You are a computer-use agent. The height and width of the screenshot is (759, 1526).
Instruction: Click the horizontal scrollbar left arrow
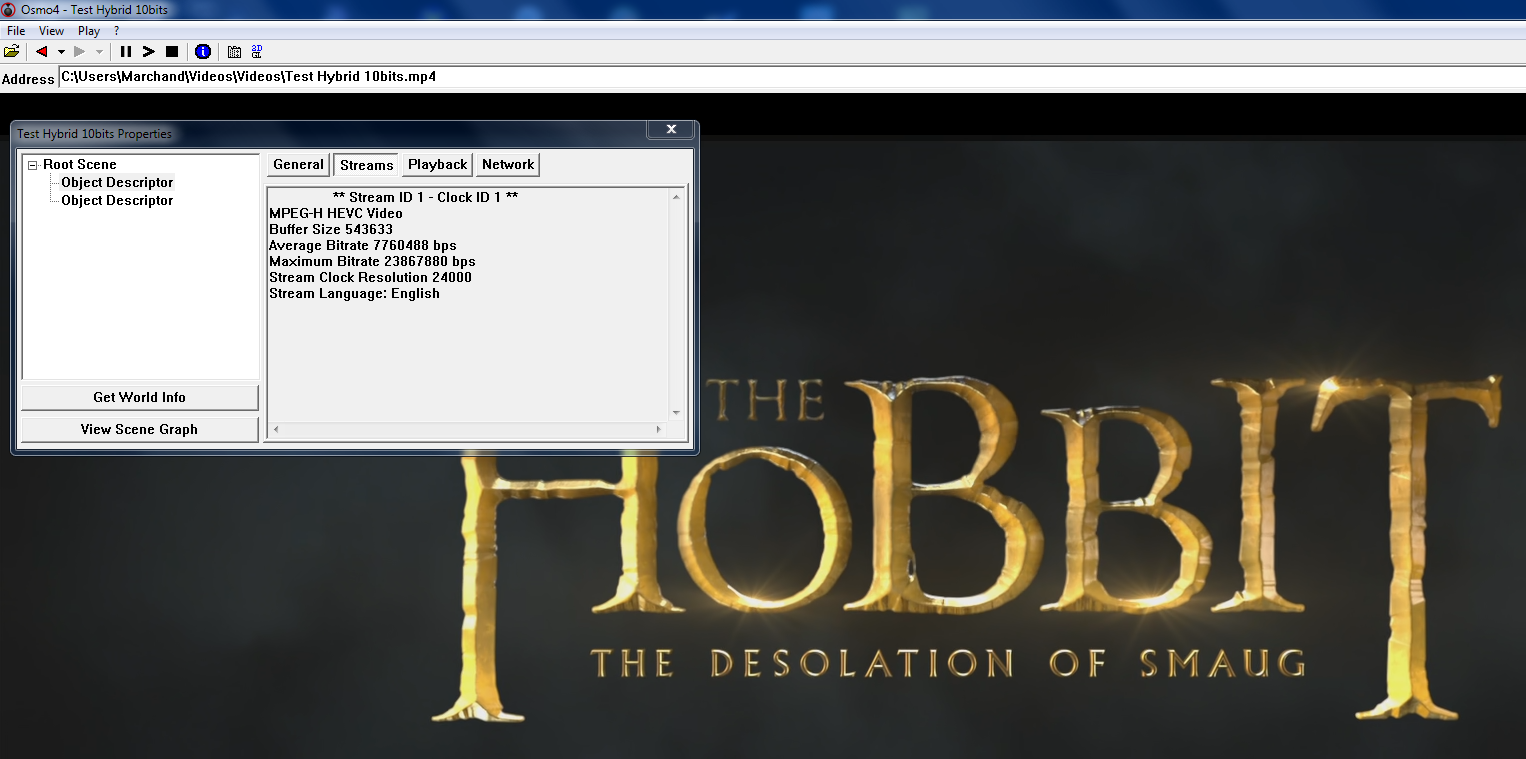[277, 429]
